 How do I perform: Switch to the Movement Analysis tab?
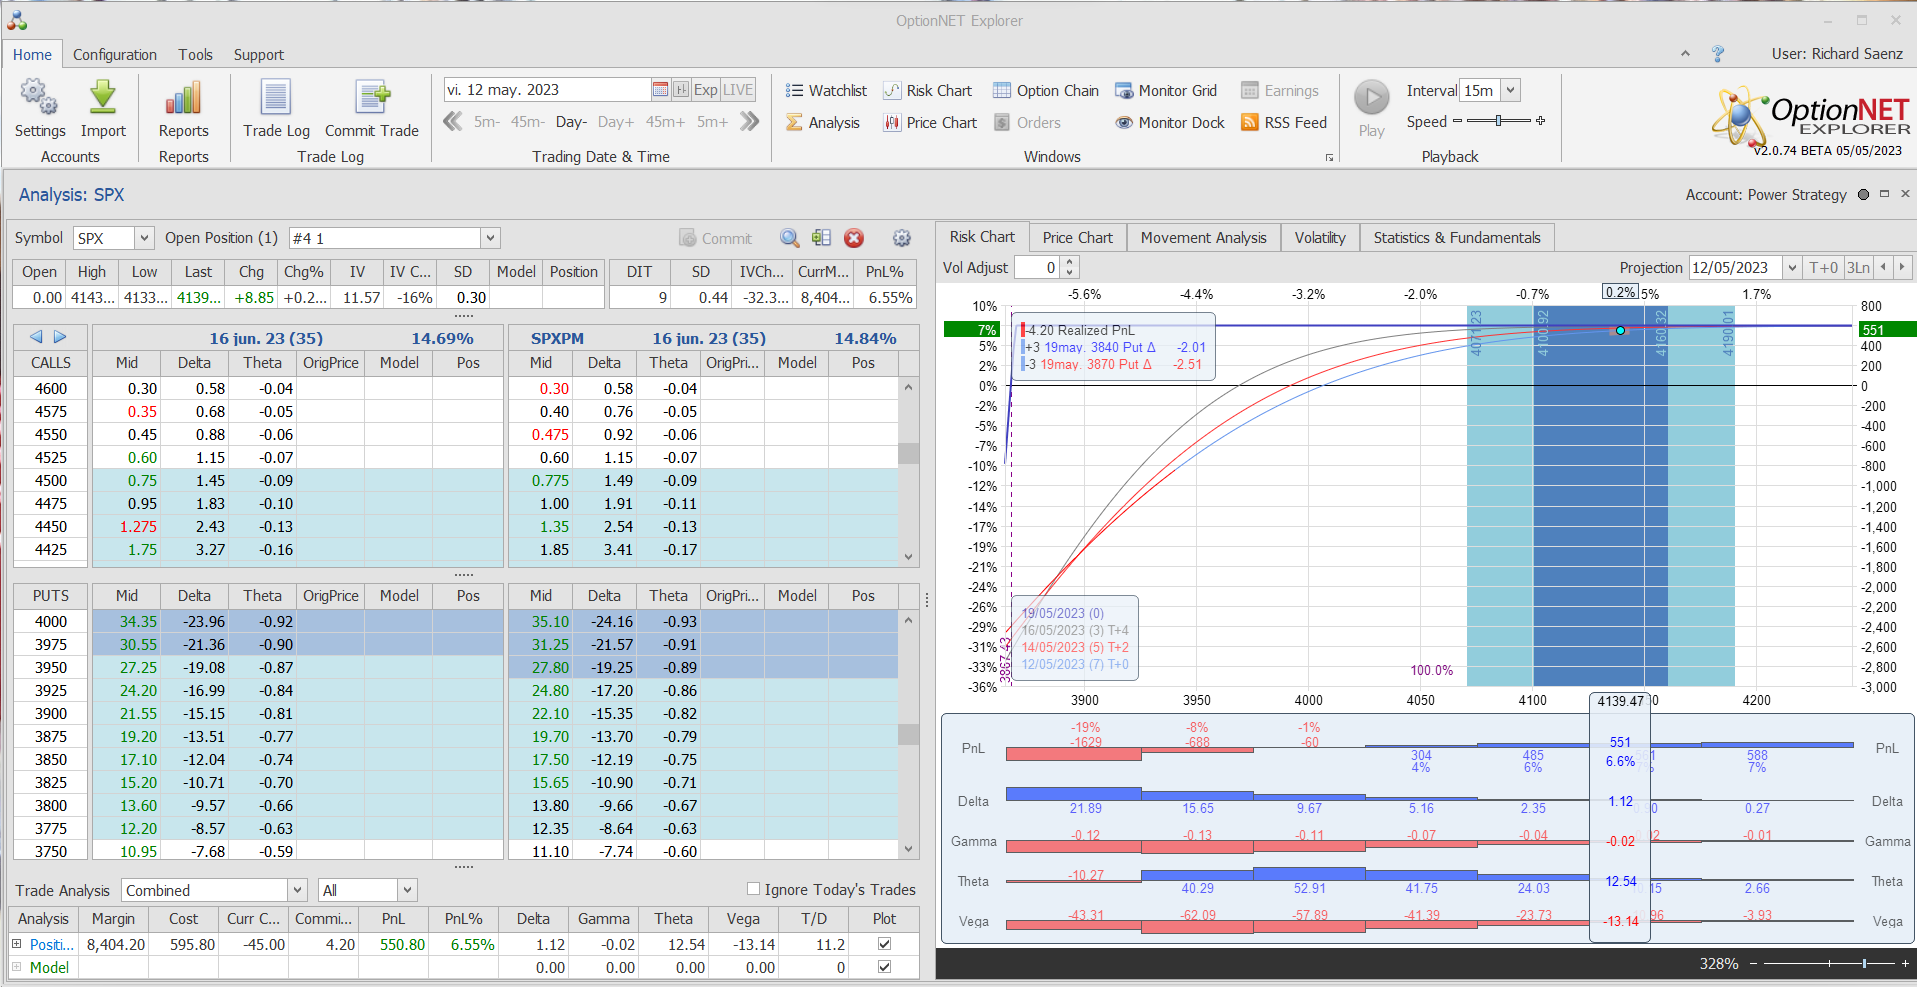point(1203,238)
